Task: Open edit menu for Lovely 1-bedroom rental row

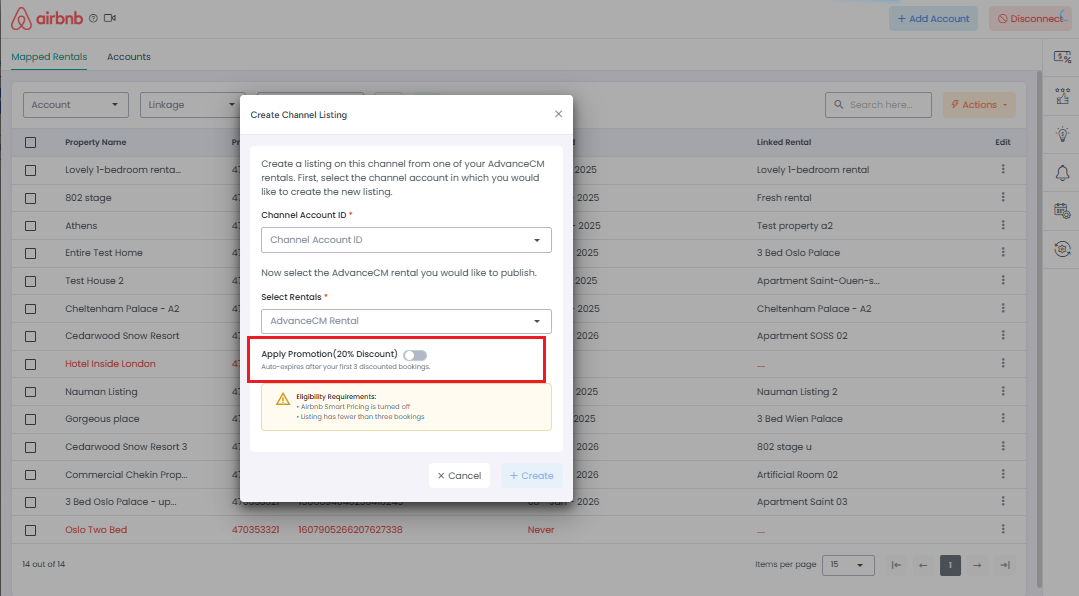Action: [x=1003, y=169]
